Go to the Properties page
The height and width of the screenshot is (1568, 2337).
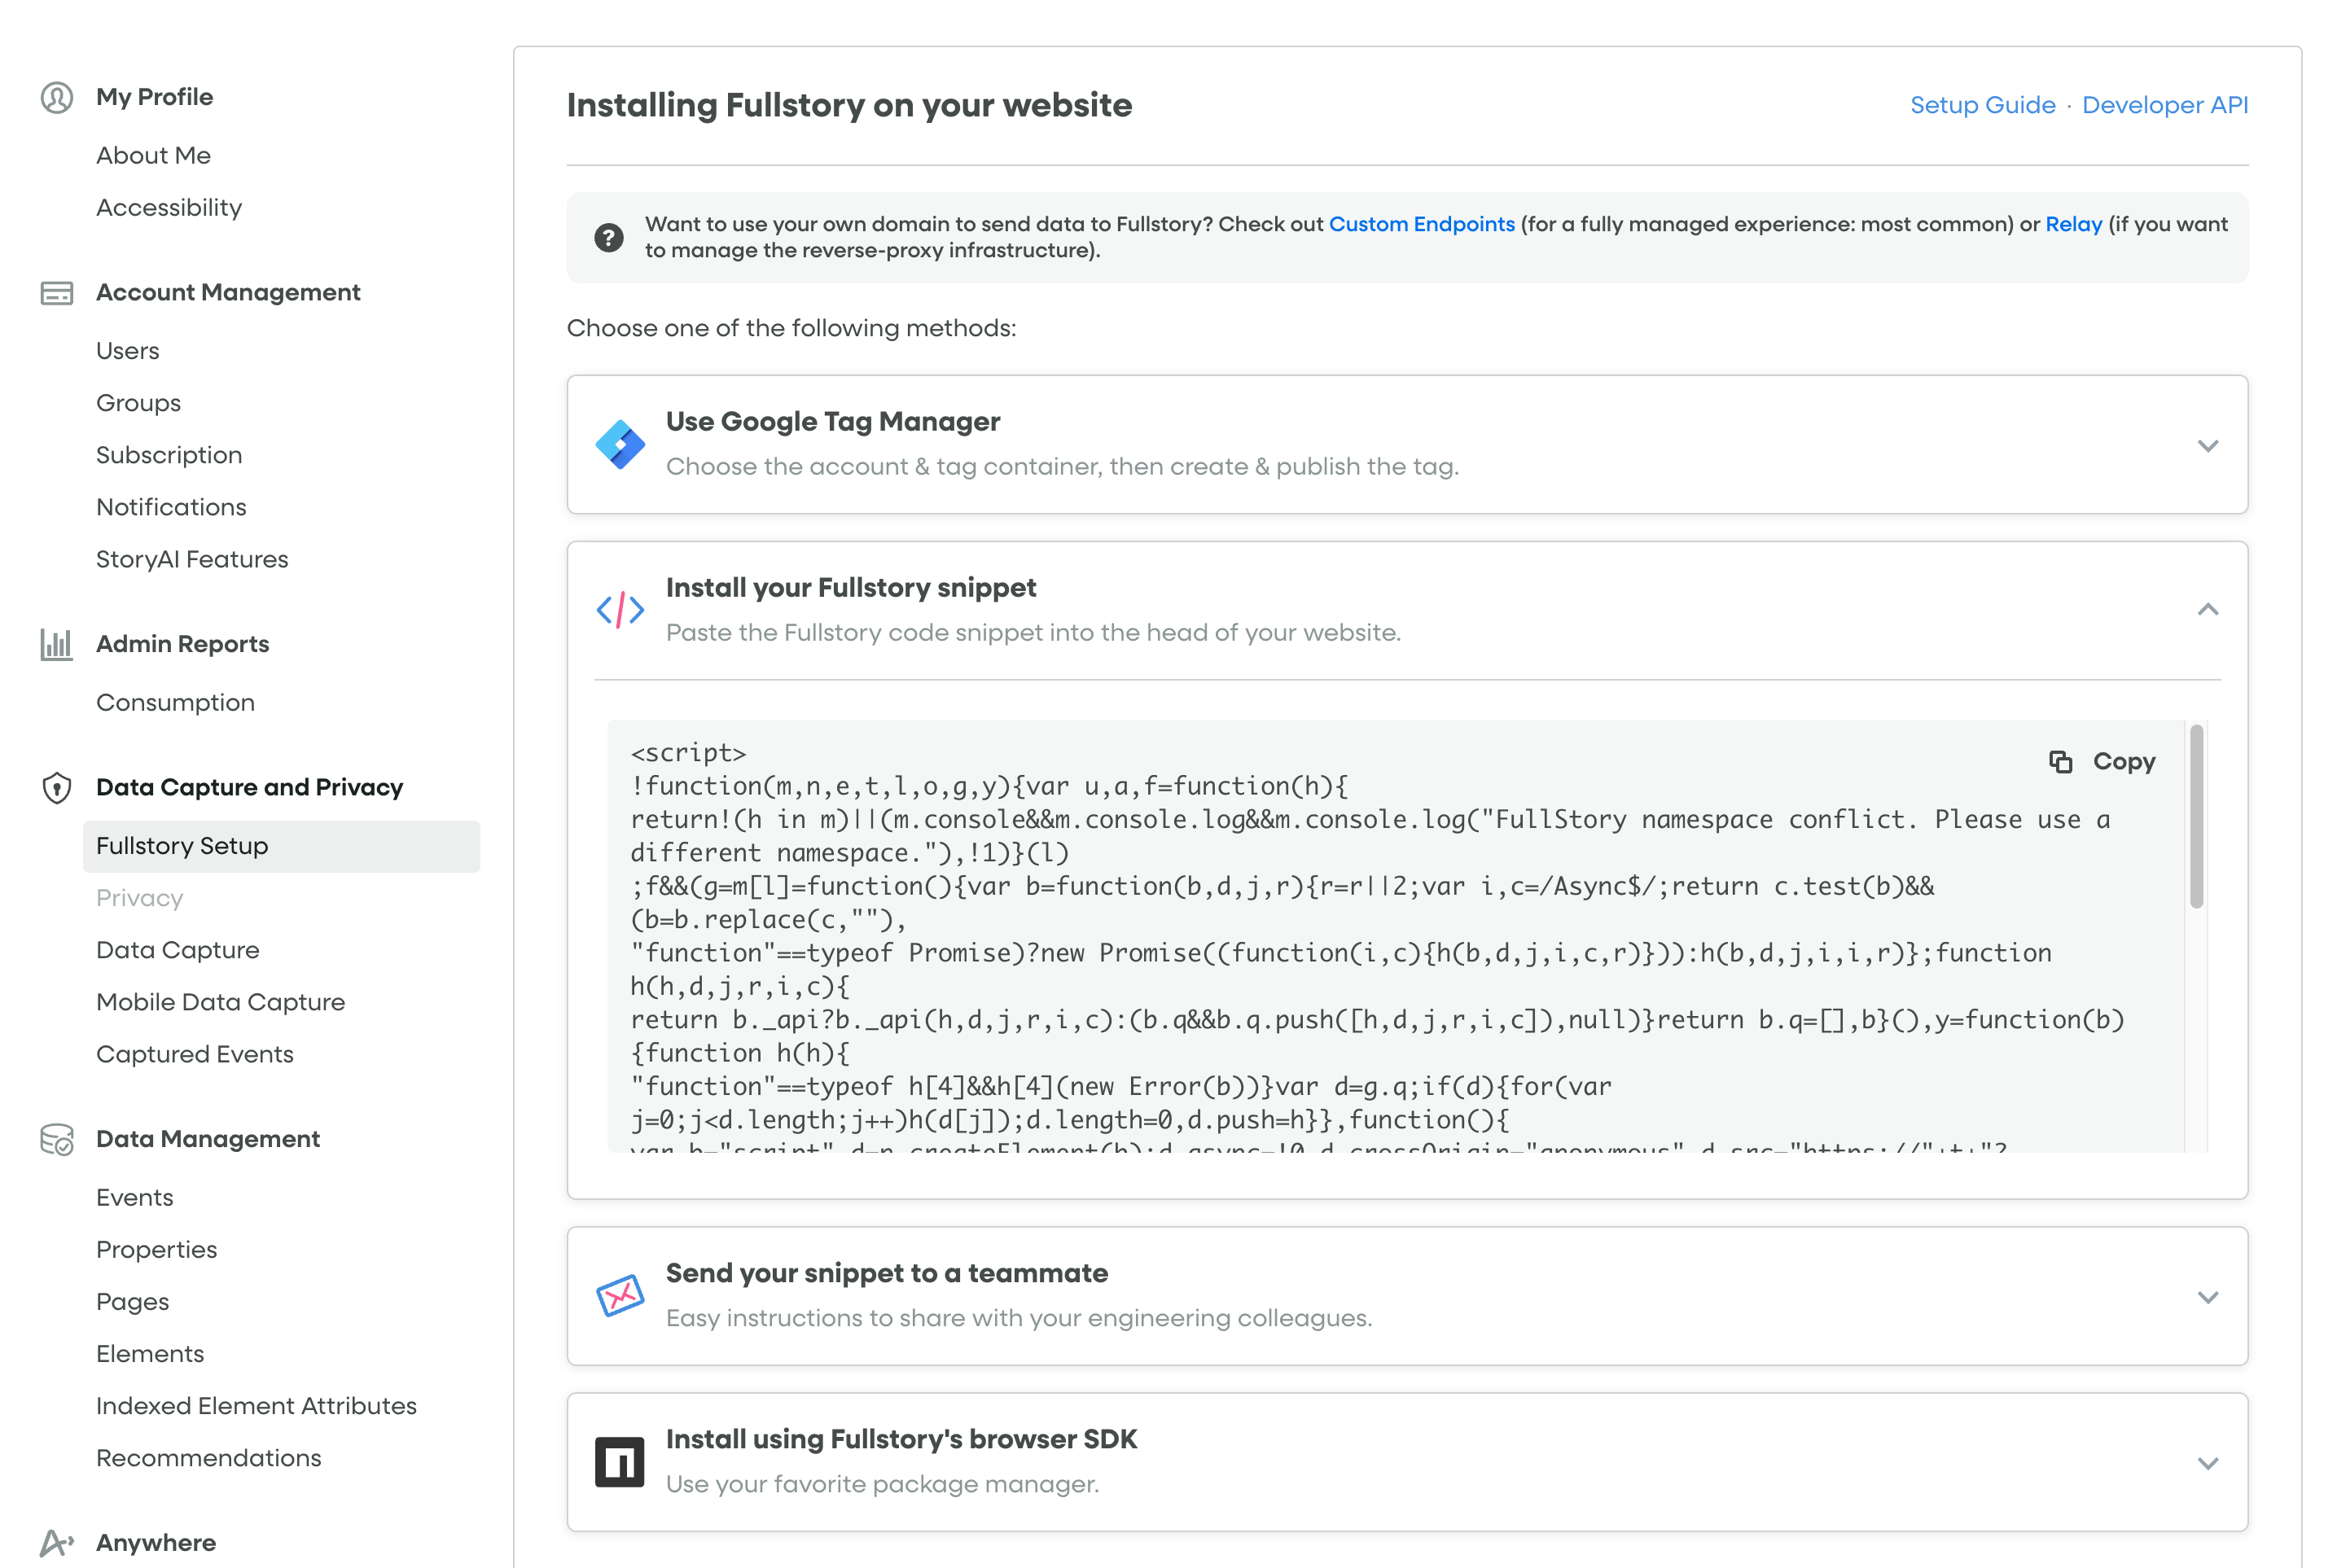point(156,1250)
